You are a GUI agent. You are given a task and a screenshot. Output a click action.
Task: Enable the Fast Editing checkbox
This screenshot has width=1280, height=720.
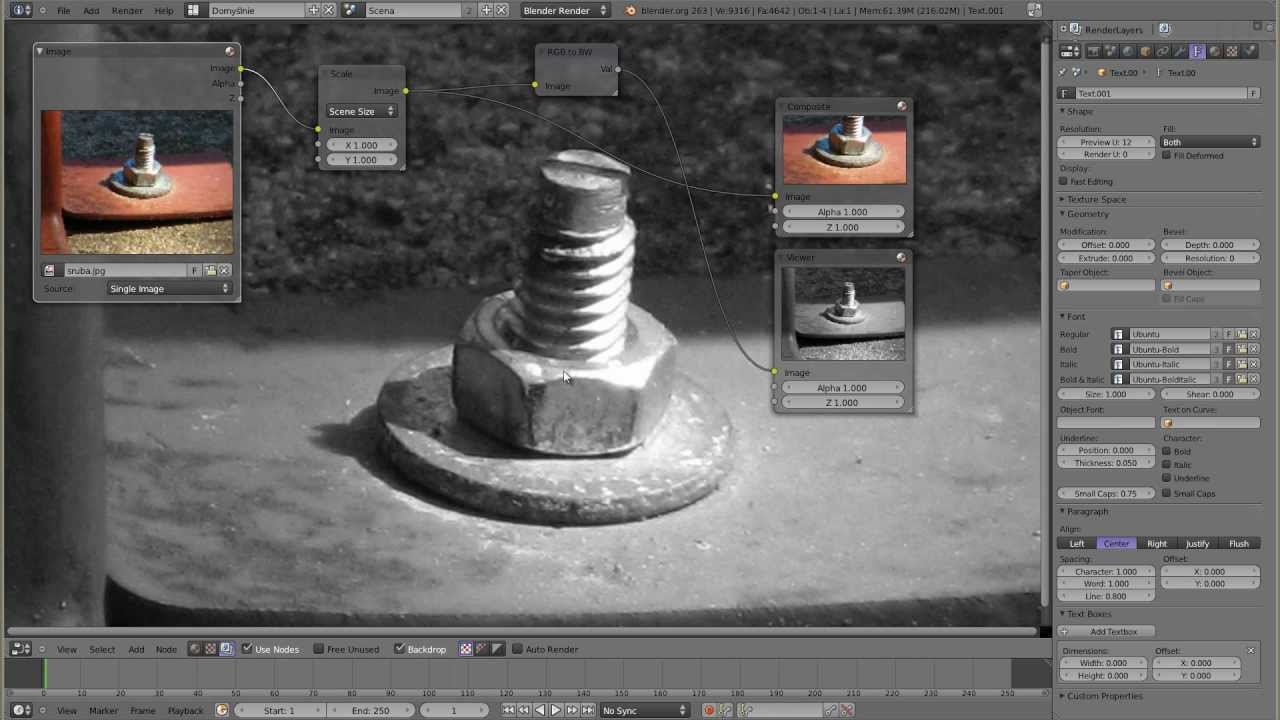click(x=1063, y=181)
